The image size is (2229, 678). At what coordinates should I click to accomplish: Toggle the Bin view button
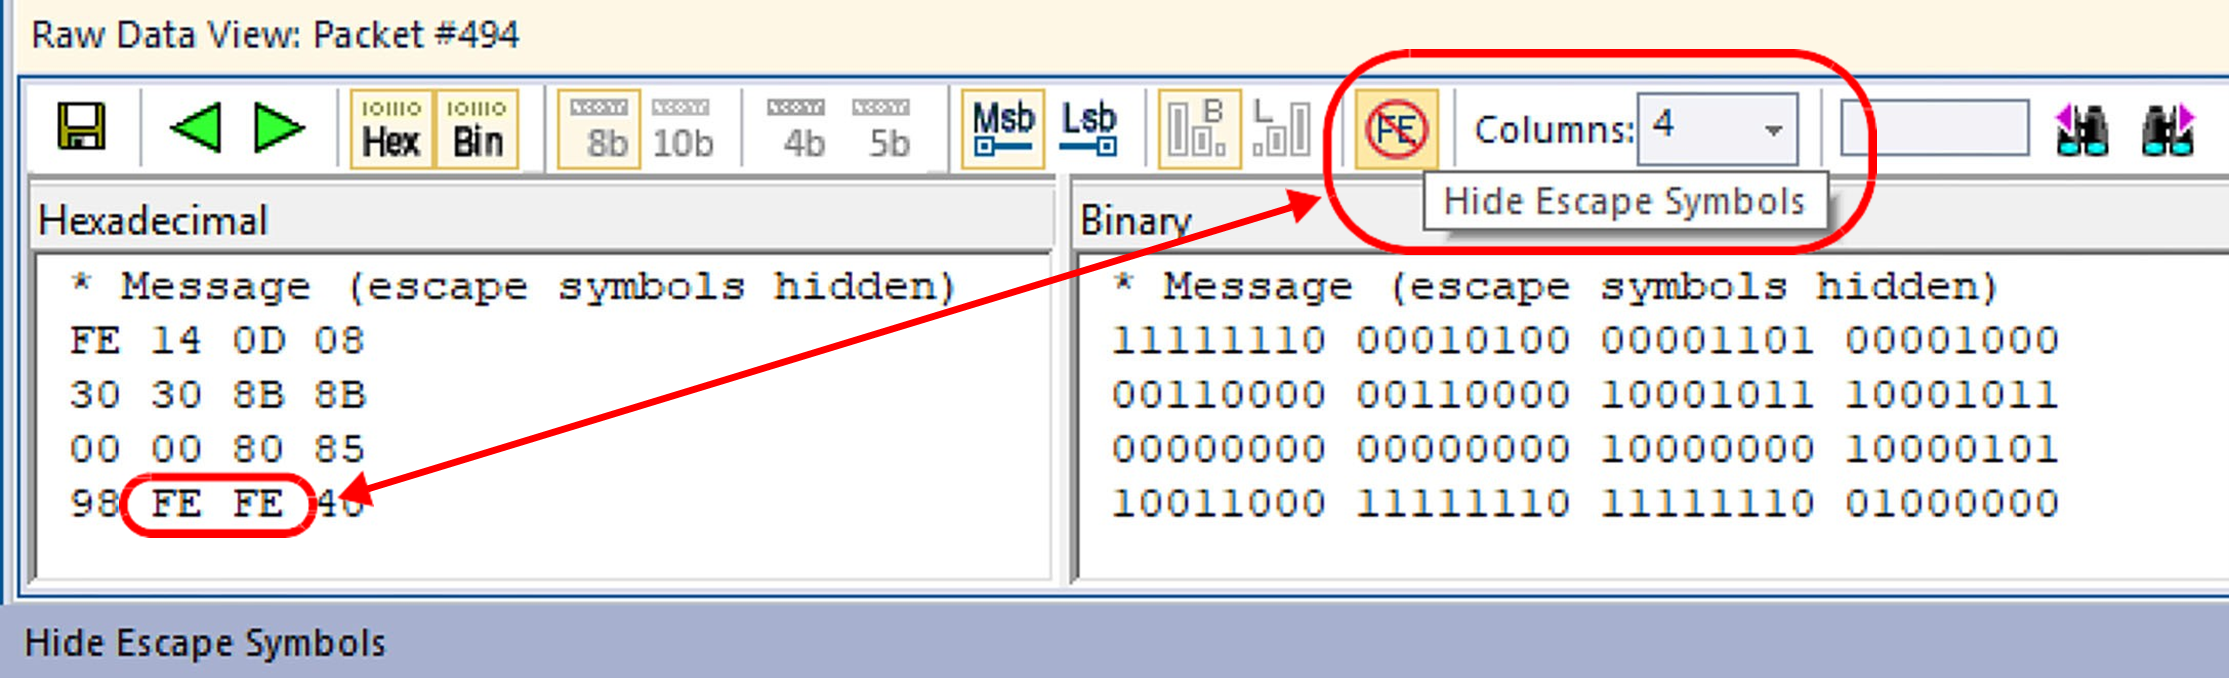click(477, 129)
